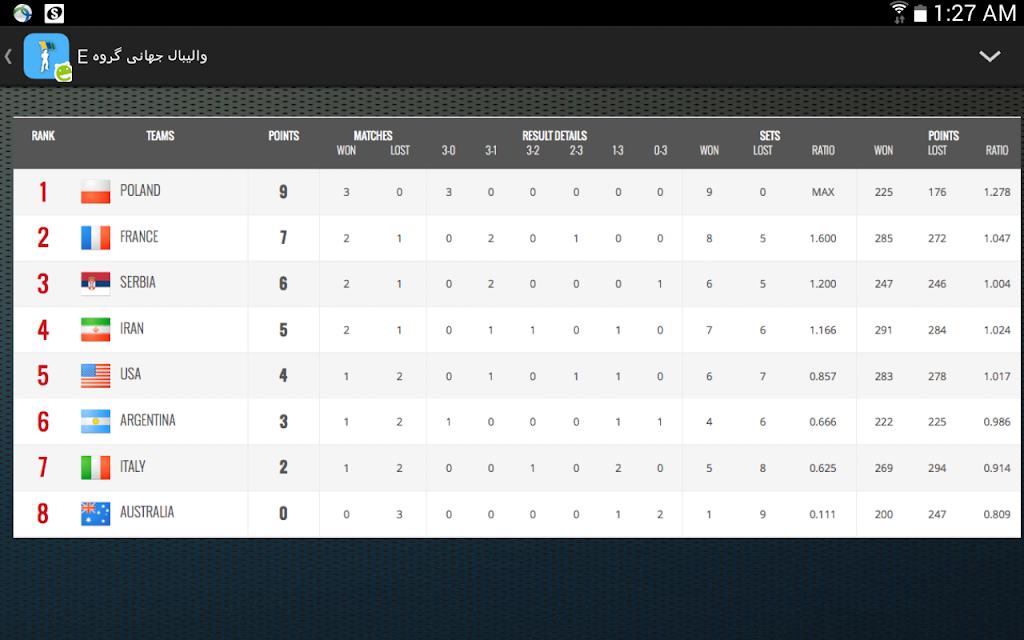Tap rank number 8
Screen dimensions: 1024x640
pos(43,514)
